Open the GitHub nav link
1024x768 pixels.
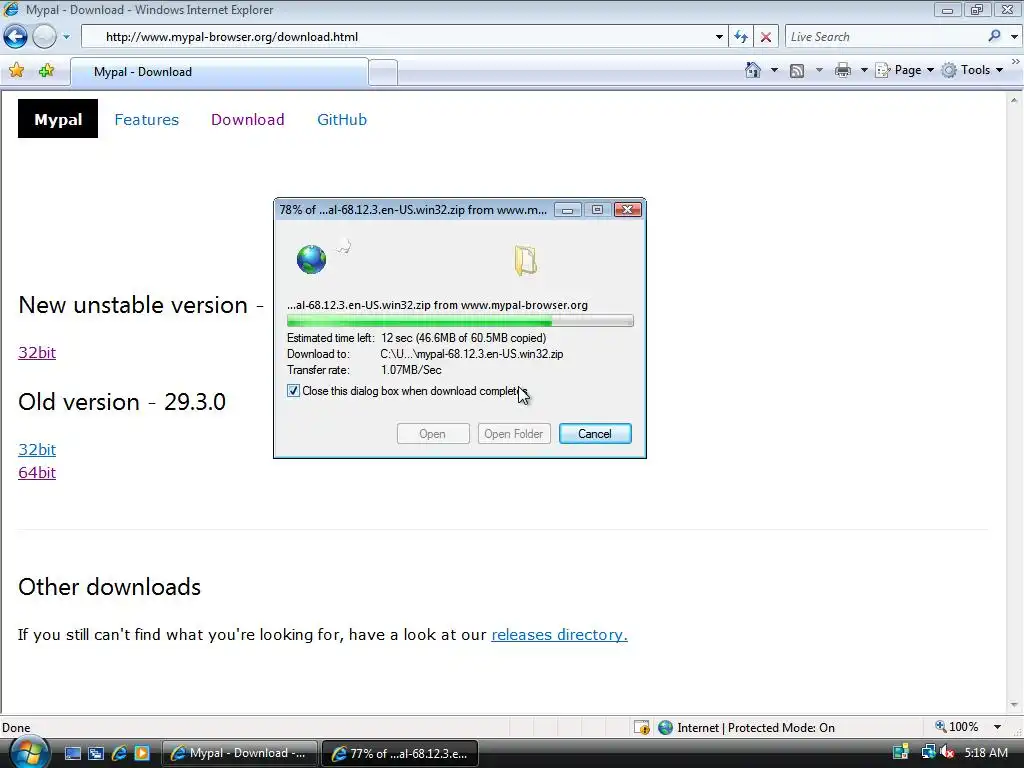[x=342, y=120]
